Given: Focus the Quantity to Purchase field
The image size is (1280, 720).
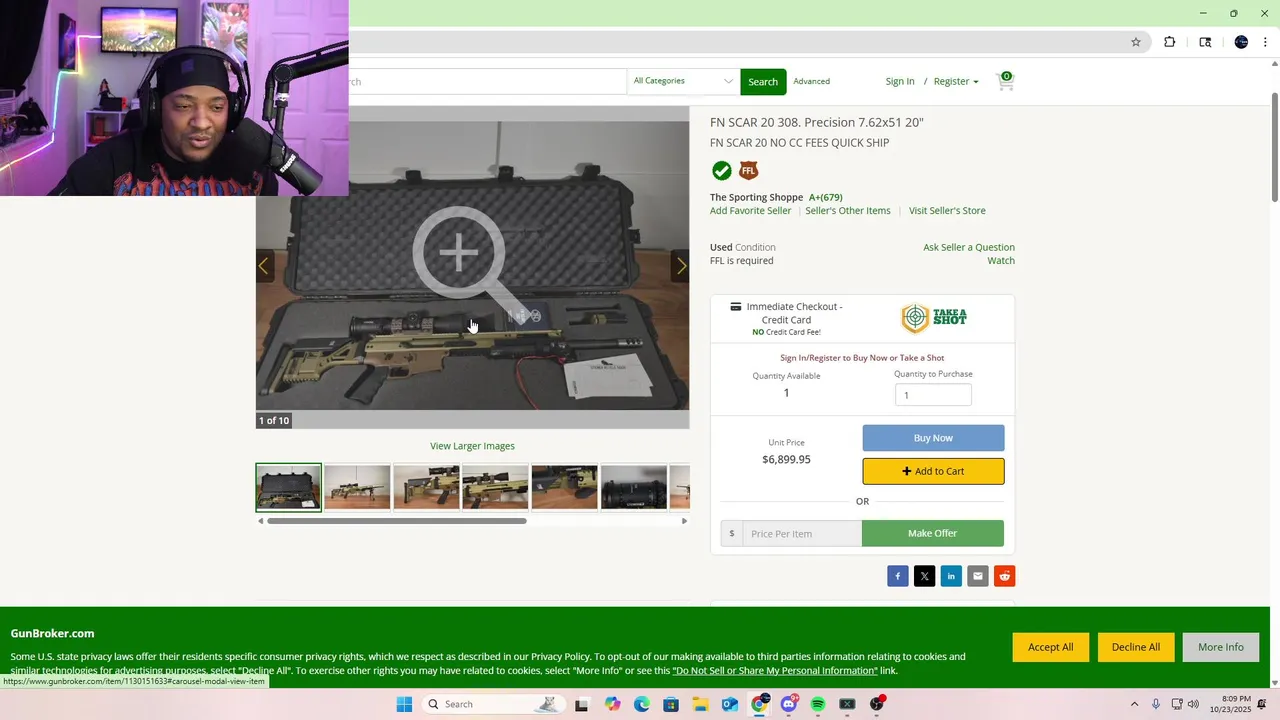Looking at the screenshot, I should coord(933,395).
